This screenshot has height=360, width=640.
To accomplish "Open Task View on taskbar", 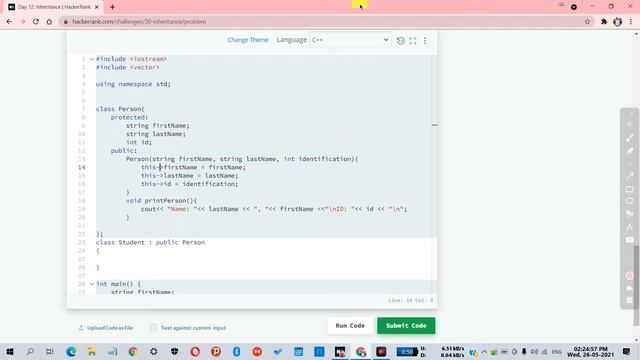I will click(50, 351).
